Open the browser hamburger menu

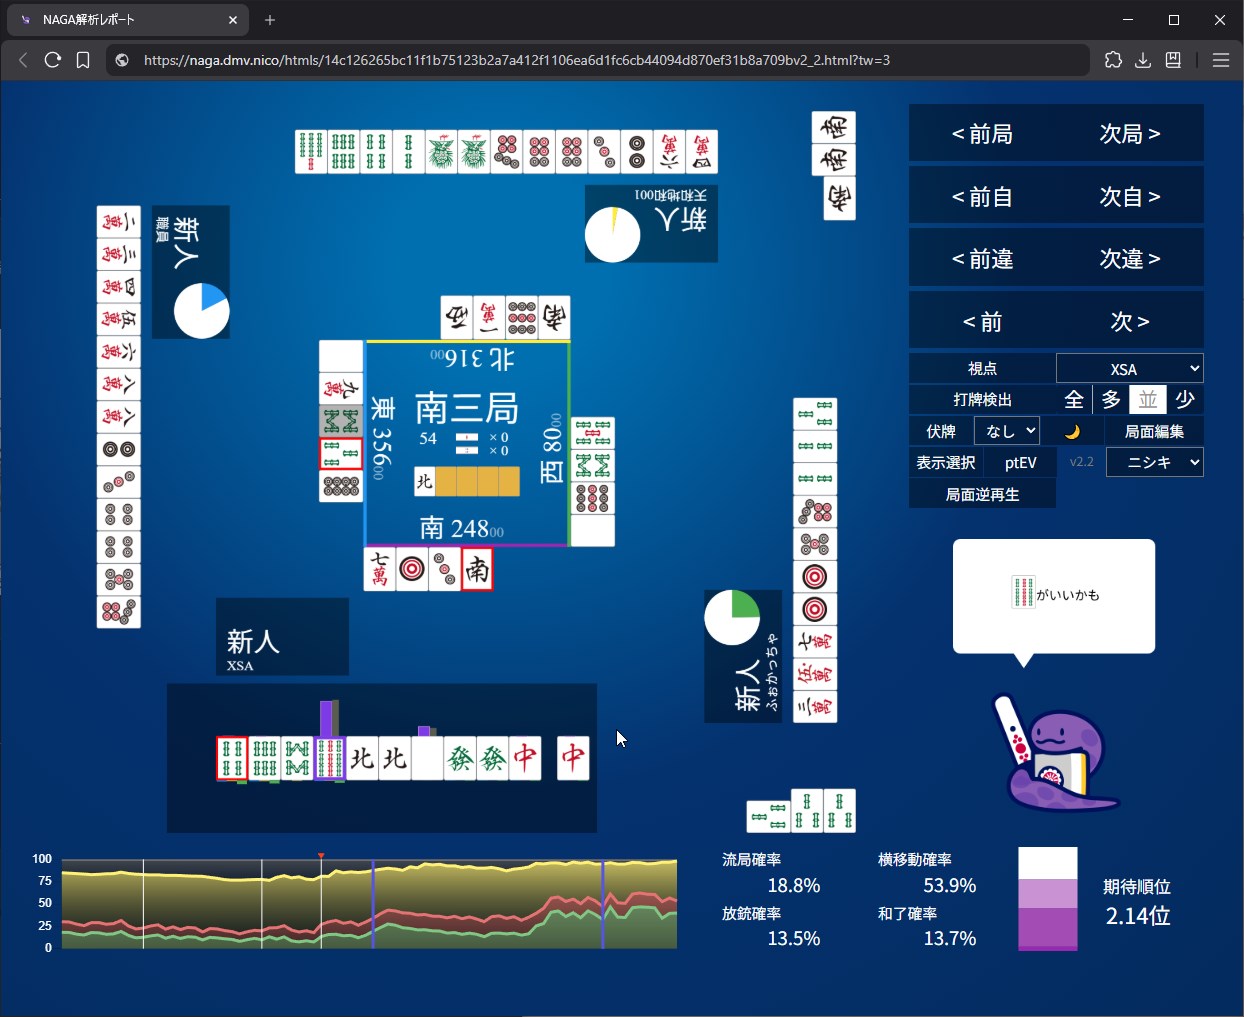[1220, 60]
